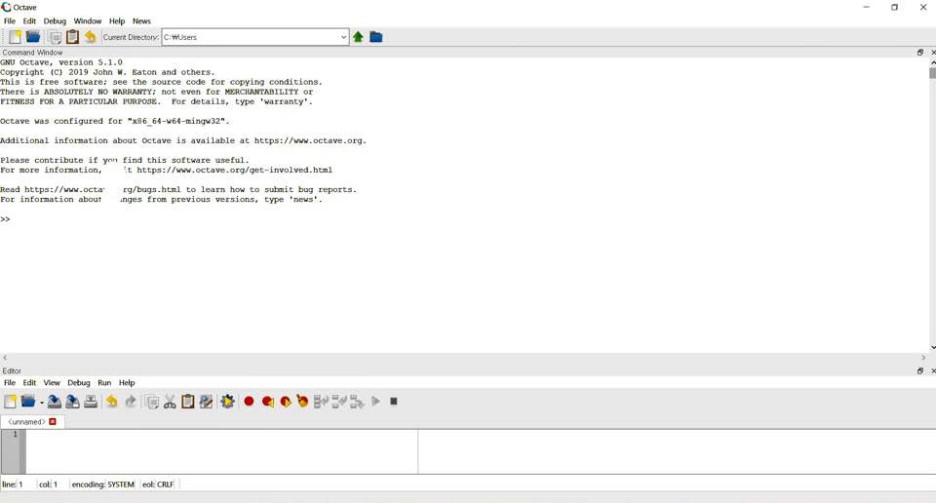Copy selection using the Editor toolbar icon
The image size is (936, 503).
152,402
